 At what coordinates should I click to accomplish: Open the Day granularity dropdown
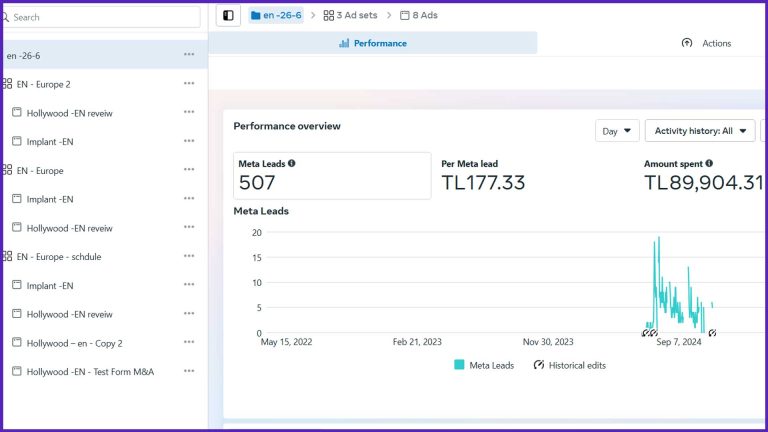(x=616, y=131)
